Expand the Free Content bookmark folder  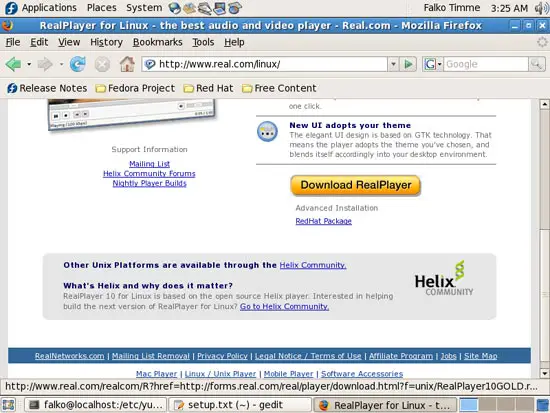(279, 88)
